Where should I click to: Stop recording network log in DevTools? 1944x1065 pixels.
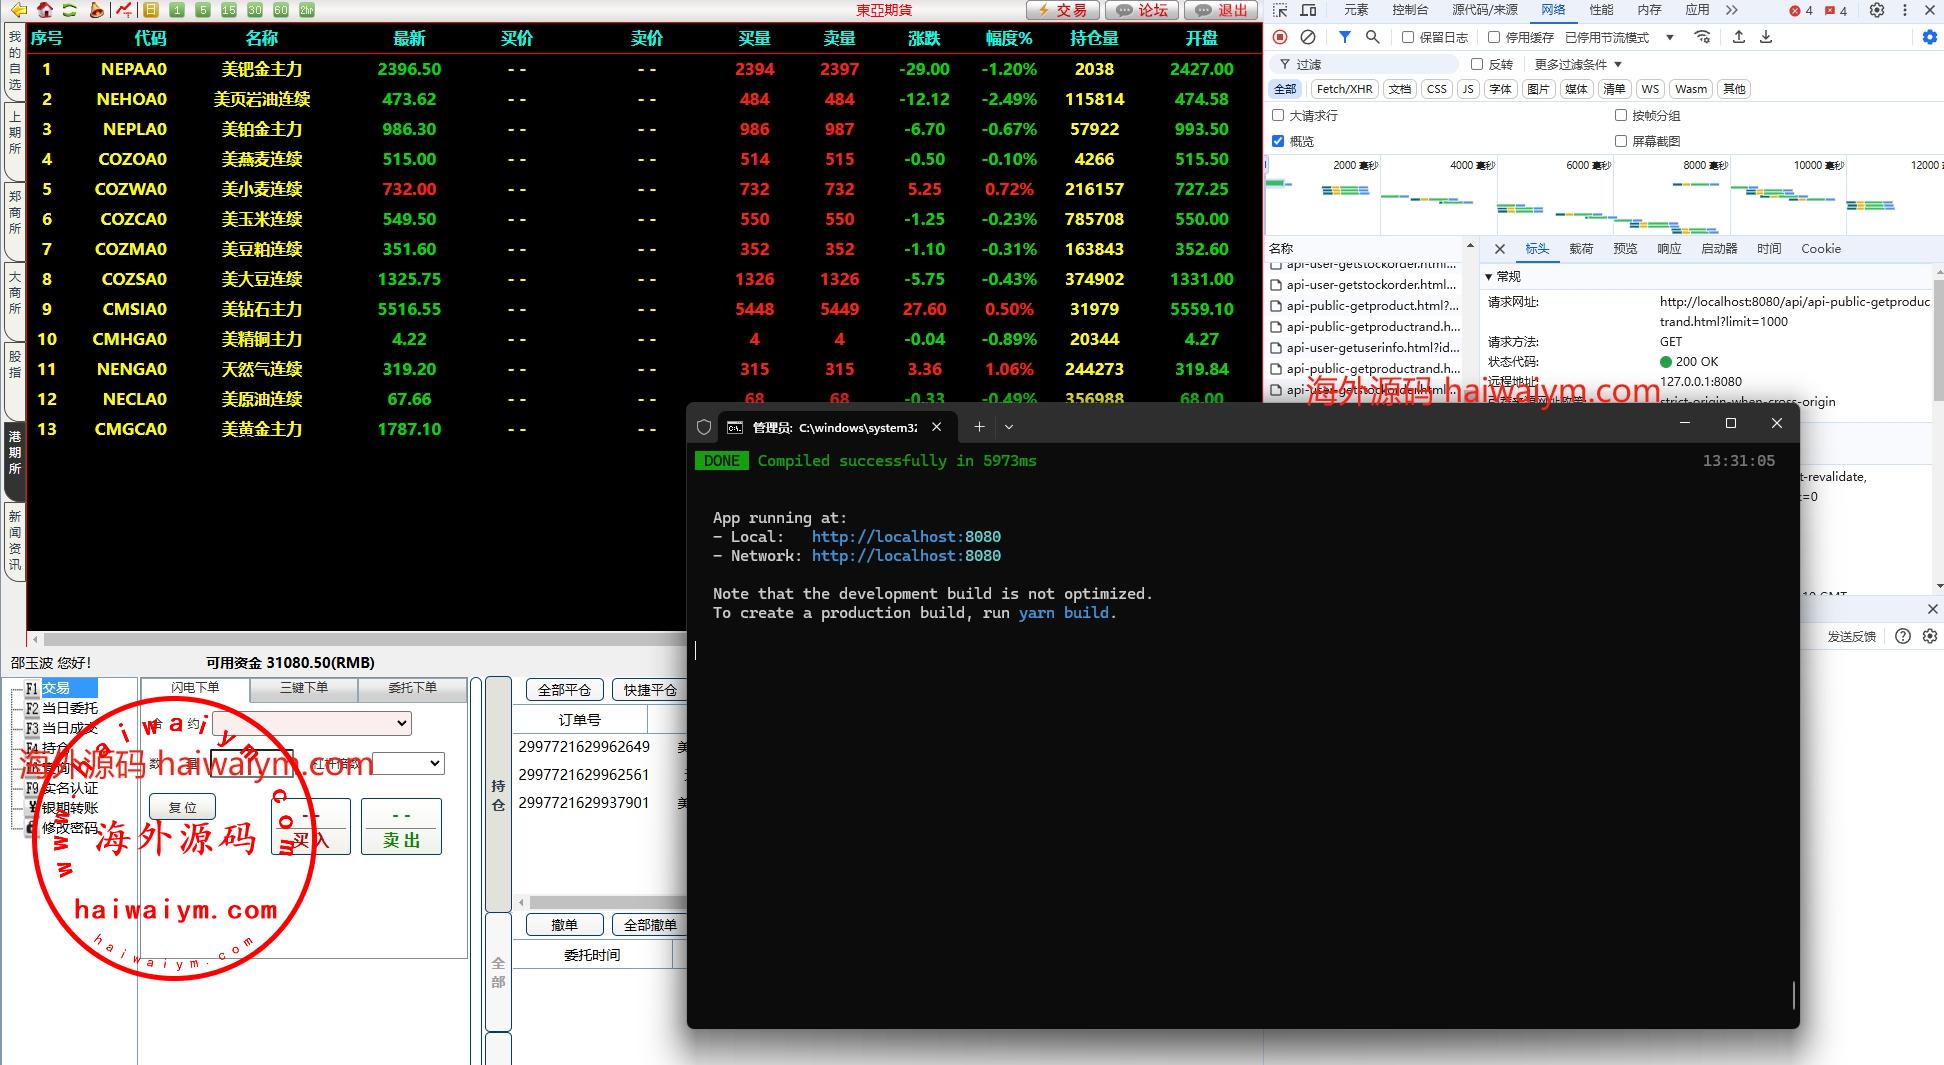tap(1280, 37)
